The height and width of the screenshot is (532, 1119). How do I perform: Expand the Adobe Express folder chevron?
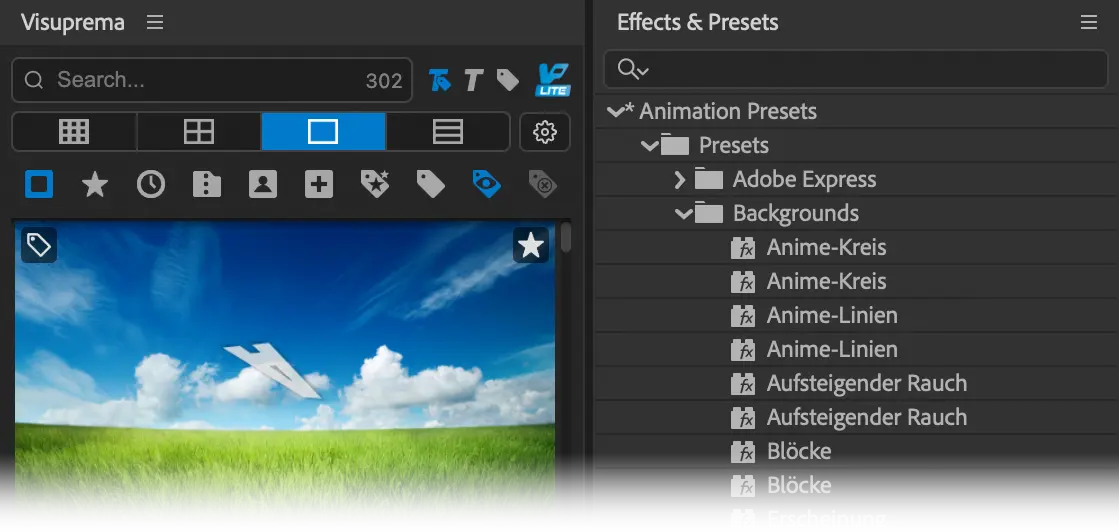(x=680, y=179)
